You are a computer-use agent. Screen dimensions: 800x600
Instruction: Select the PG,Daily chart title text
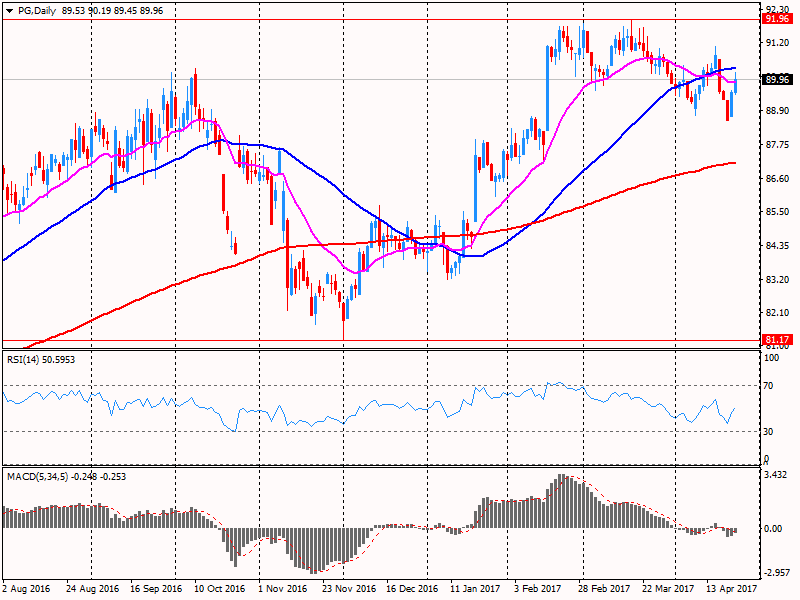pos(37,11)
